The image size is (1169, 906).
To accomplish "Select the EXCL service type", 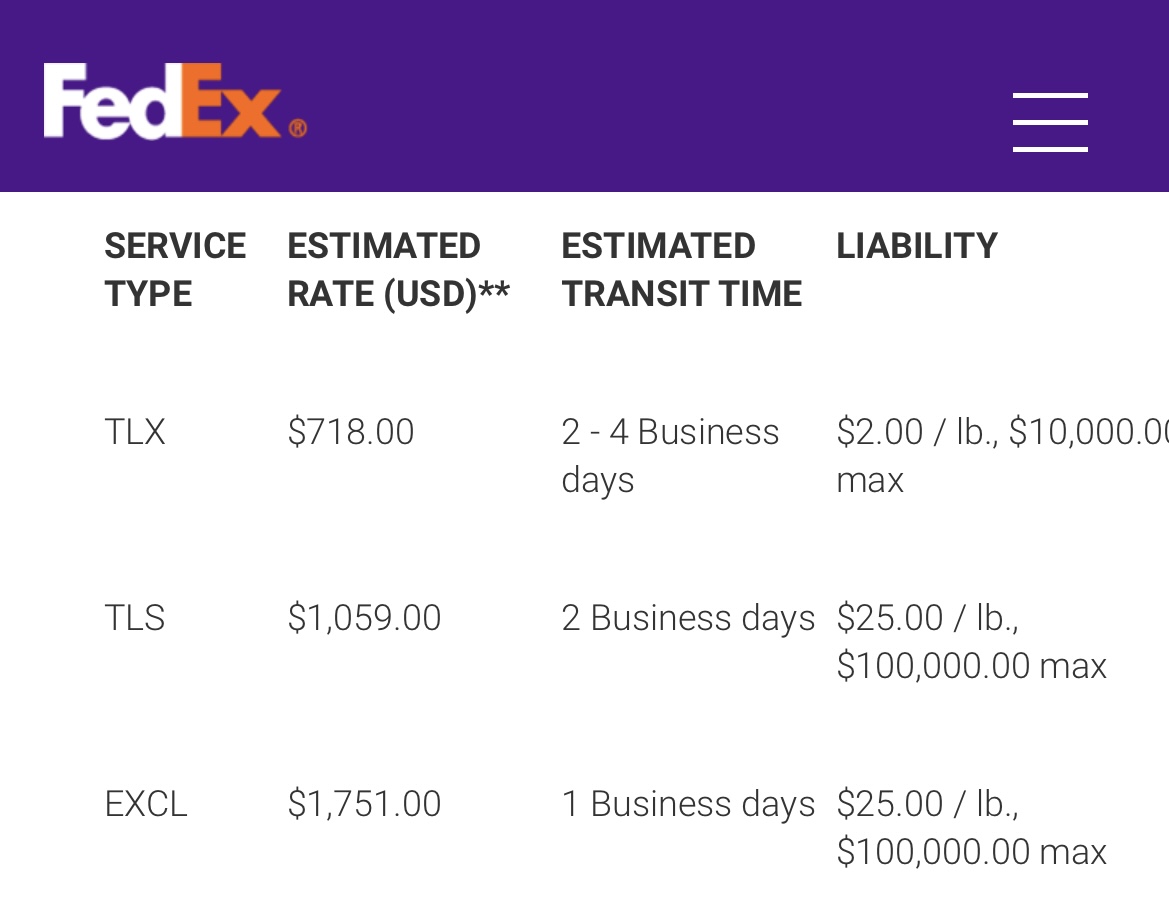I will (146, 804).
